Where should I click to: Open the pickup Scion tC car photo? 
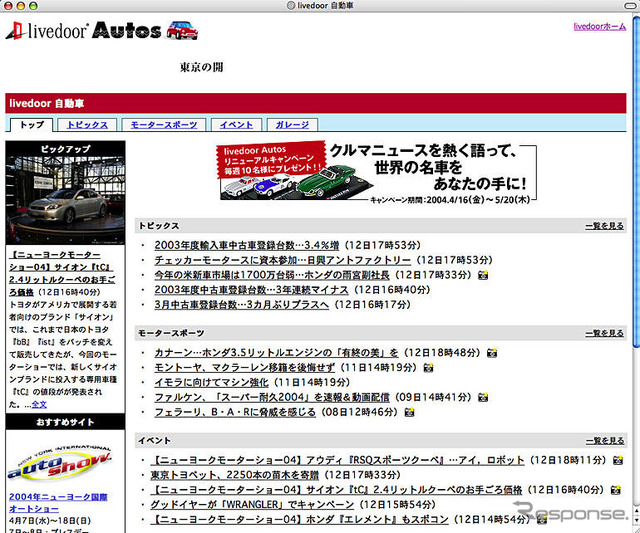[x=65, y=200]
